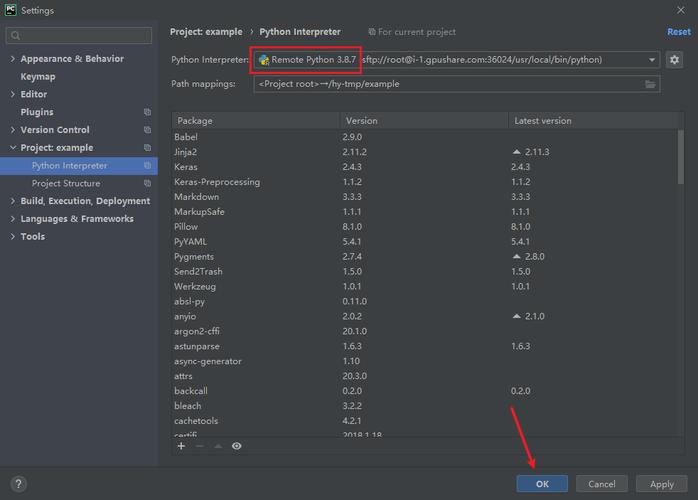This screenshot has height=500, width=698.
Task: Select the Send2Trash package row
Action: pyautogui.click(x=424, y=272)
